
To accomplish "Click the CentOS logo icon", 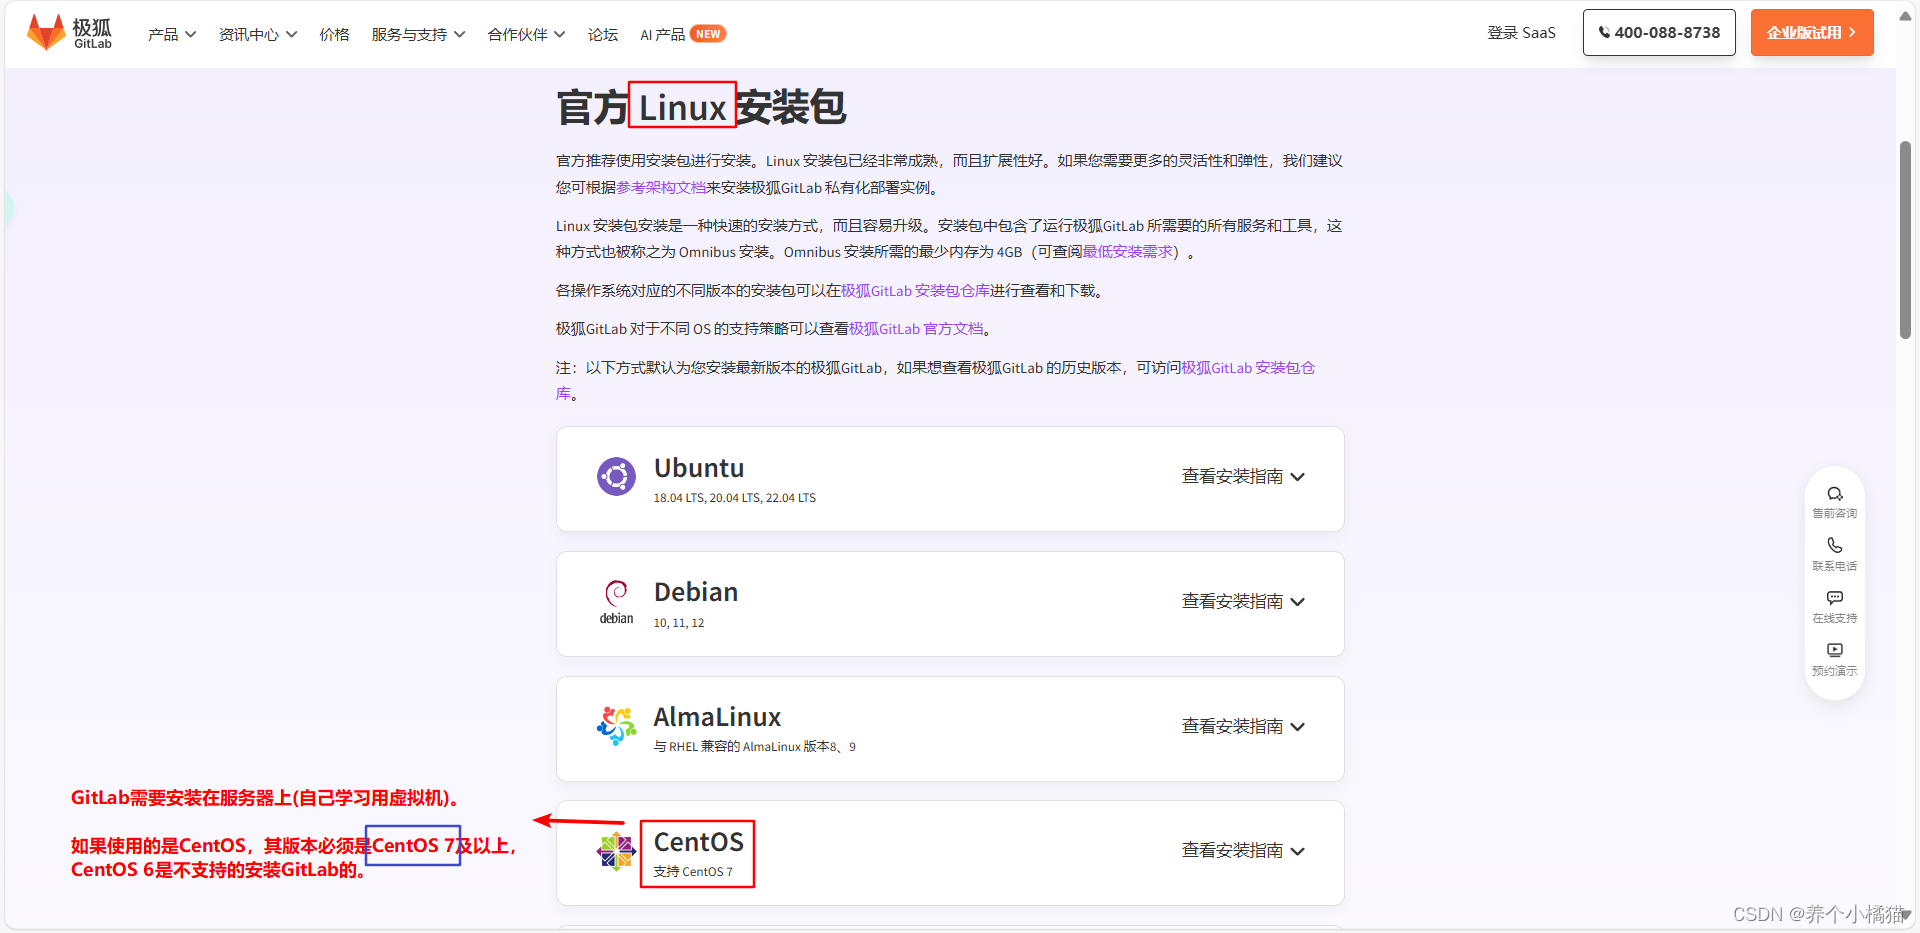I will (616, 851).
